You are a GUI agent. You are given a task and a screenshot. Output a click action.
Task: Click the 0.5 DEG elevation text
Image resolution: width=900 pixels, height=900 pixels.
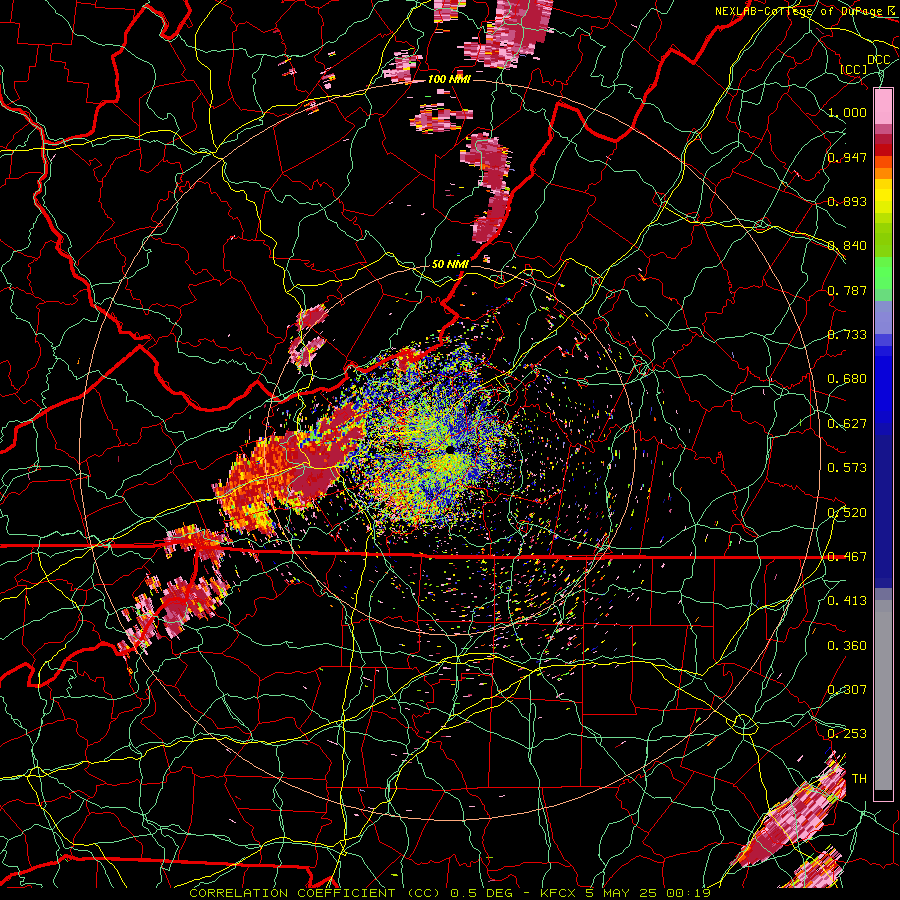pos(482,893)
